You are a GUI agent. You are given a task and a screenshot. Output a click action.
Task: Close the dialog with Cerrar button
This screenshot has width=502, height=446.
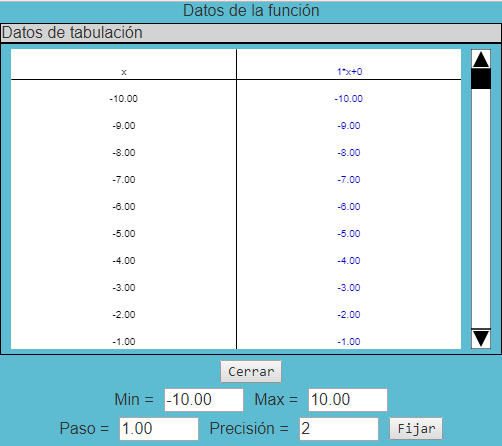[251, 371]
